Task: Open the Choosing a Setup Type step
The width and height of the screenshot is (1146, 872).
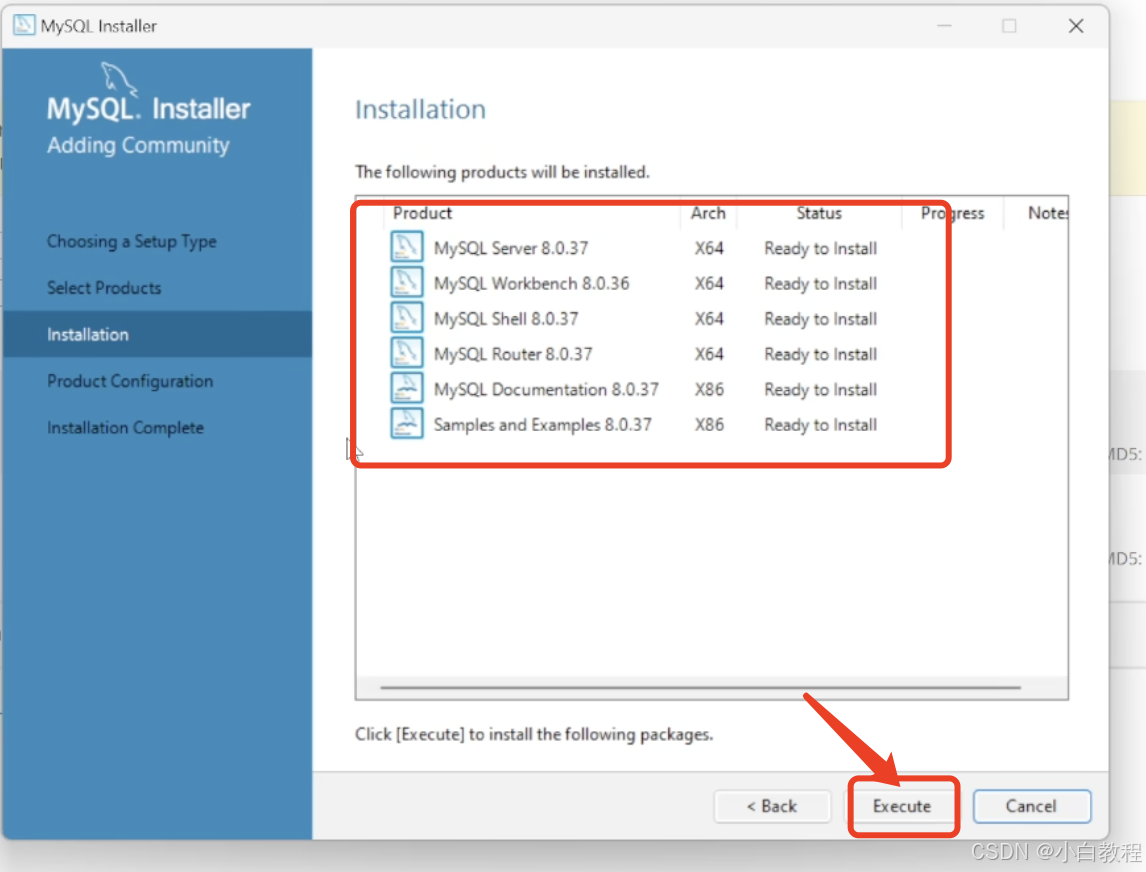Action: click(x=132, y=241)
